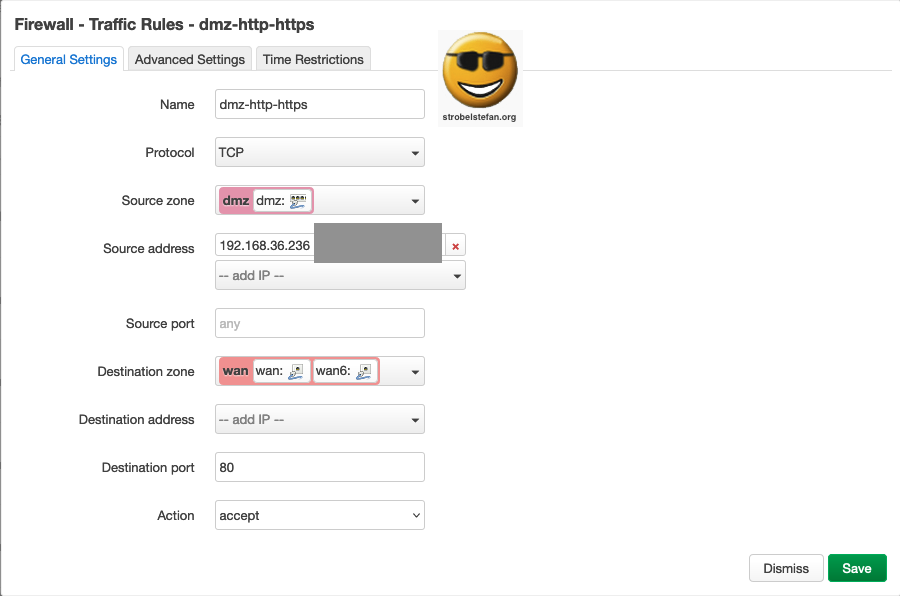Expand the Destination zone dropdown
The height and width of the screenshot is (596, 900).
coord(415,372)
